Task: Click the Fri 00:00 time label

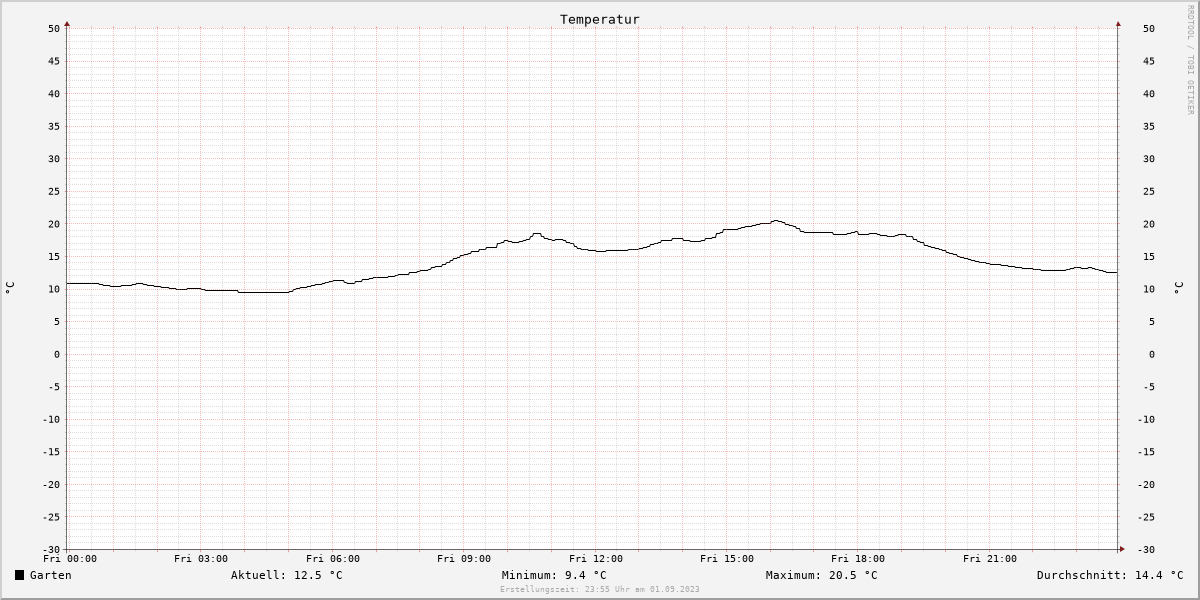Action: point(70,559)
